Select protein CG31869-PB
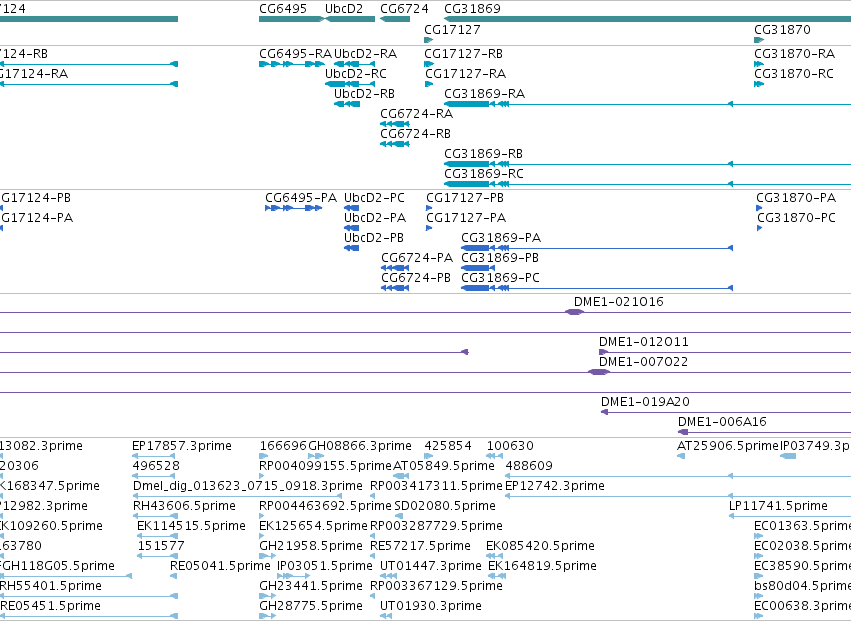Viewport: 851px width, 621px height. click(x=500, y=258)
